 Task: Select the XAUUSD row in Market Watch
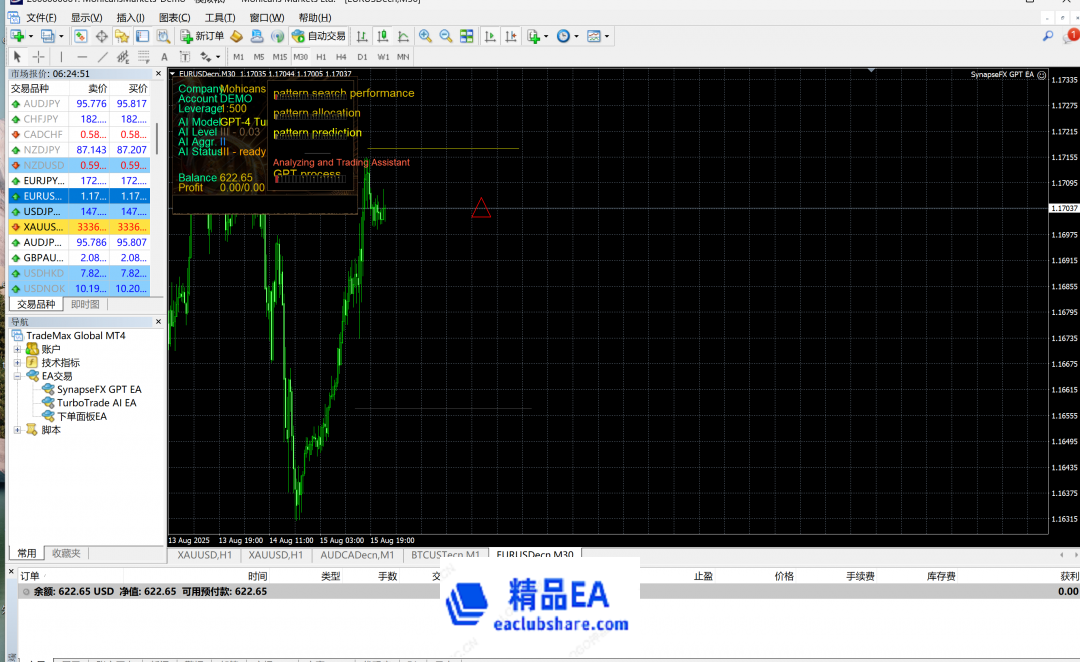pyautogui.click(x=44, y=227)
